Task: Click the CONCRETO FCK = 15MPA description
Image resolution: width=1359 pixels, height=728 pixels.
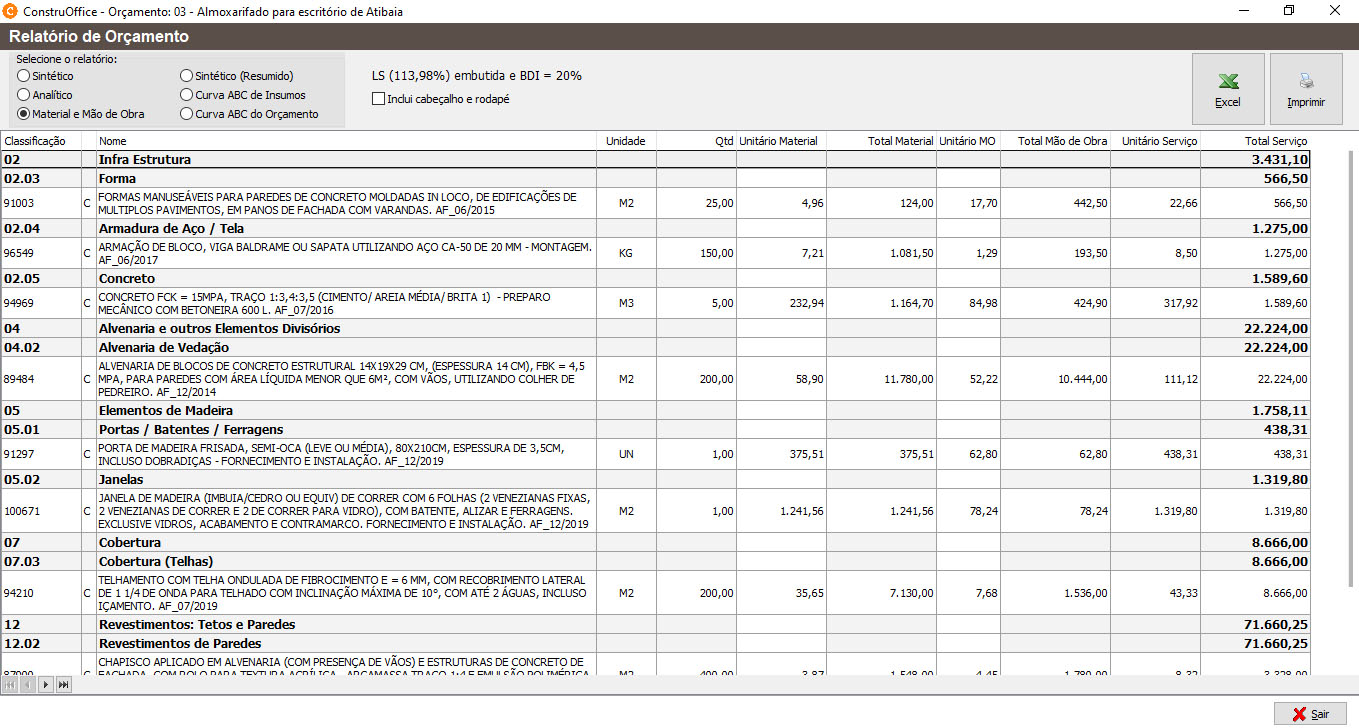Action: pos(346,303)
